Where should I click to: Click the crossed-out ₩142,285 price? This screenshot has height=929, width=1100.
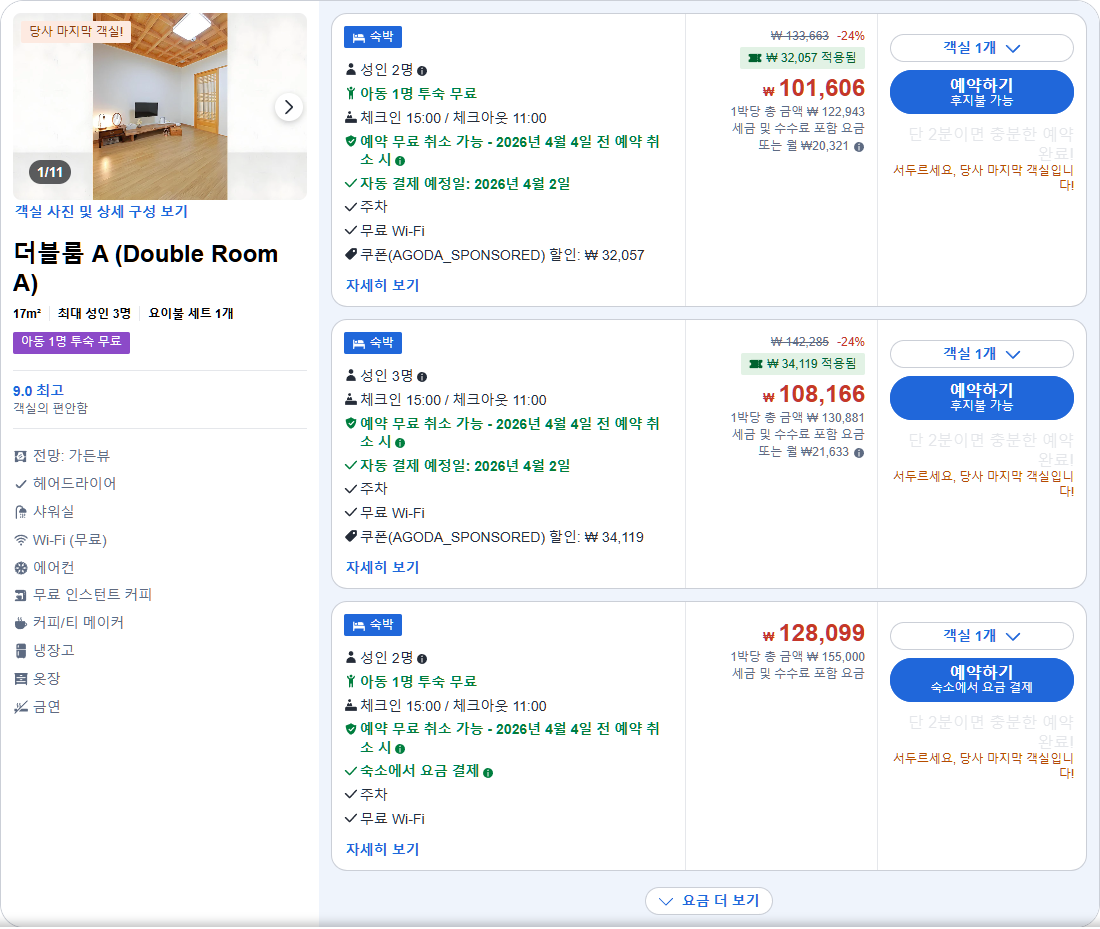click(800, 342)
